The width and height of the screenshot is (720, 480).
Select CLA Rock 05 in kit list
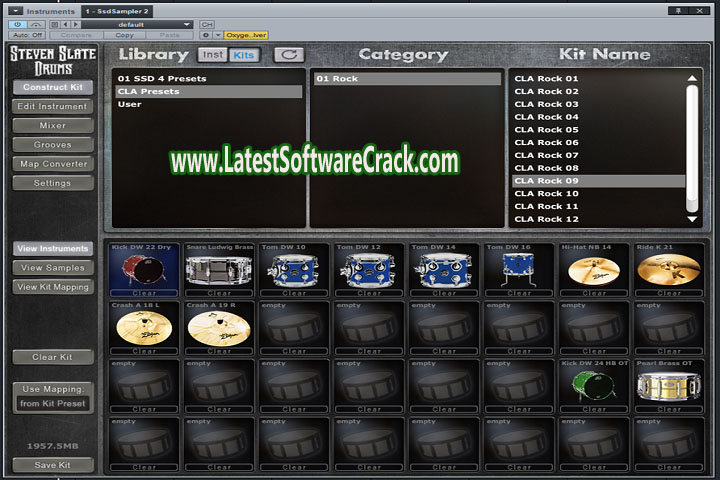pyautogui.click(x=547, y=130)
